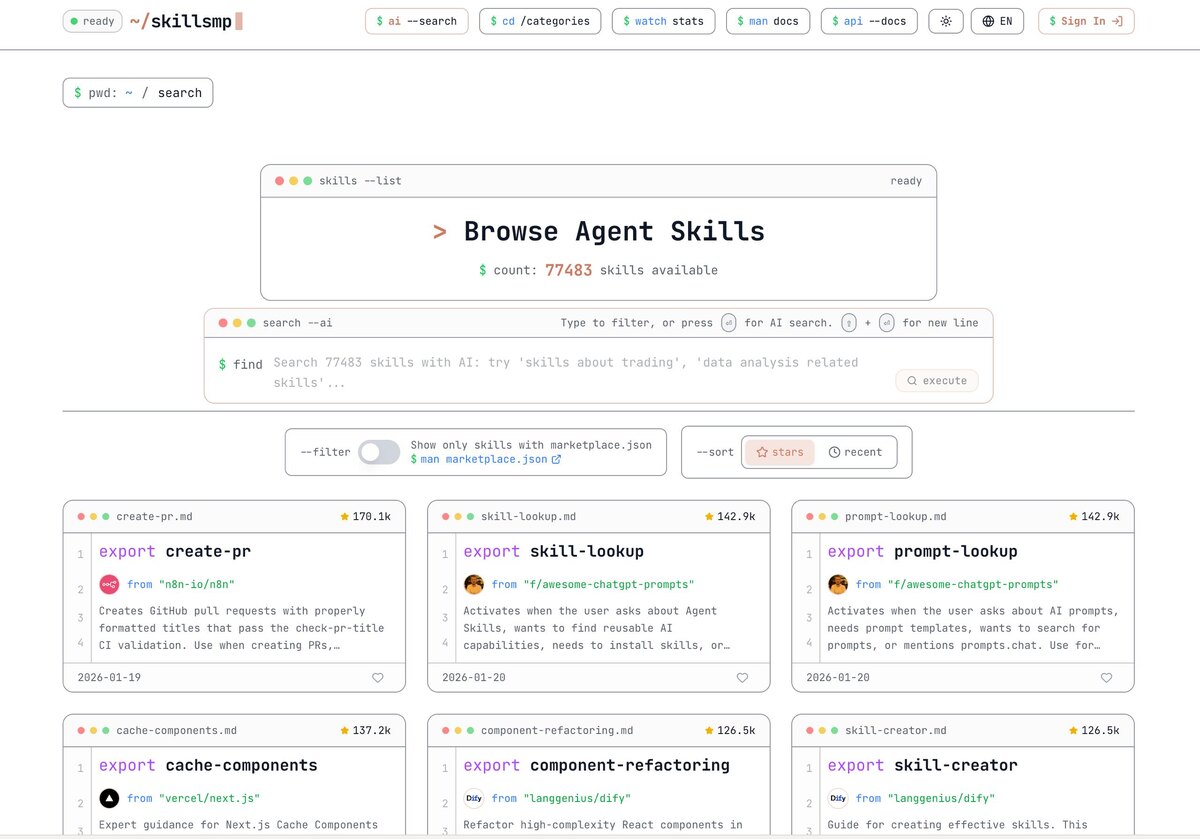Open watch stats nav item
The width and height of the screenshot is (1200, 839).
click(662, 21)
